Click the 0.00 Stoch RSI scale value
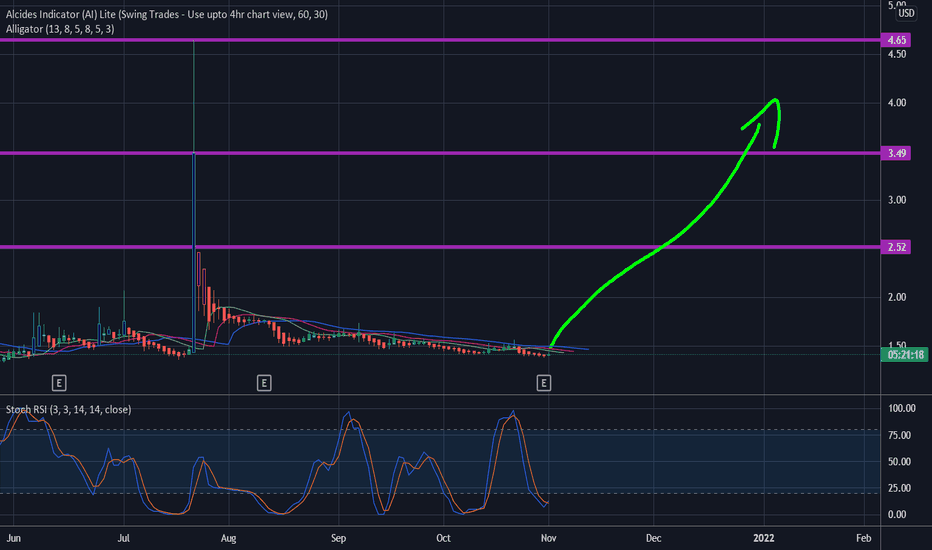 pos(897,515)
